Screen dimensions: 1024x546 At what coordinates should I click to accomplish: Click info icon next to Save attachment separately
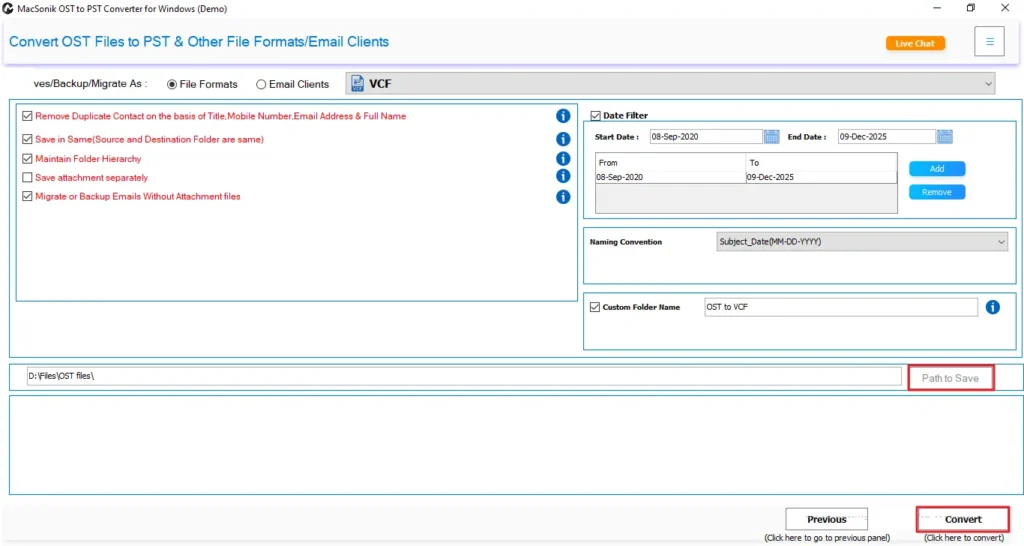click(x=563, y=177)
